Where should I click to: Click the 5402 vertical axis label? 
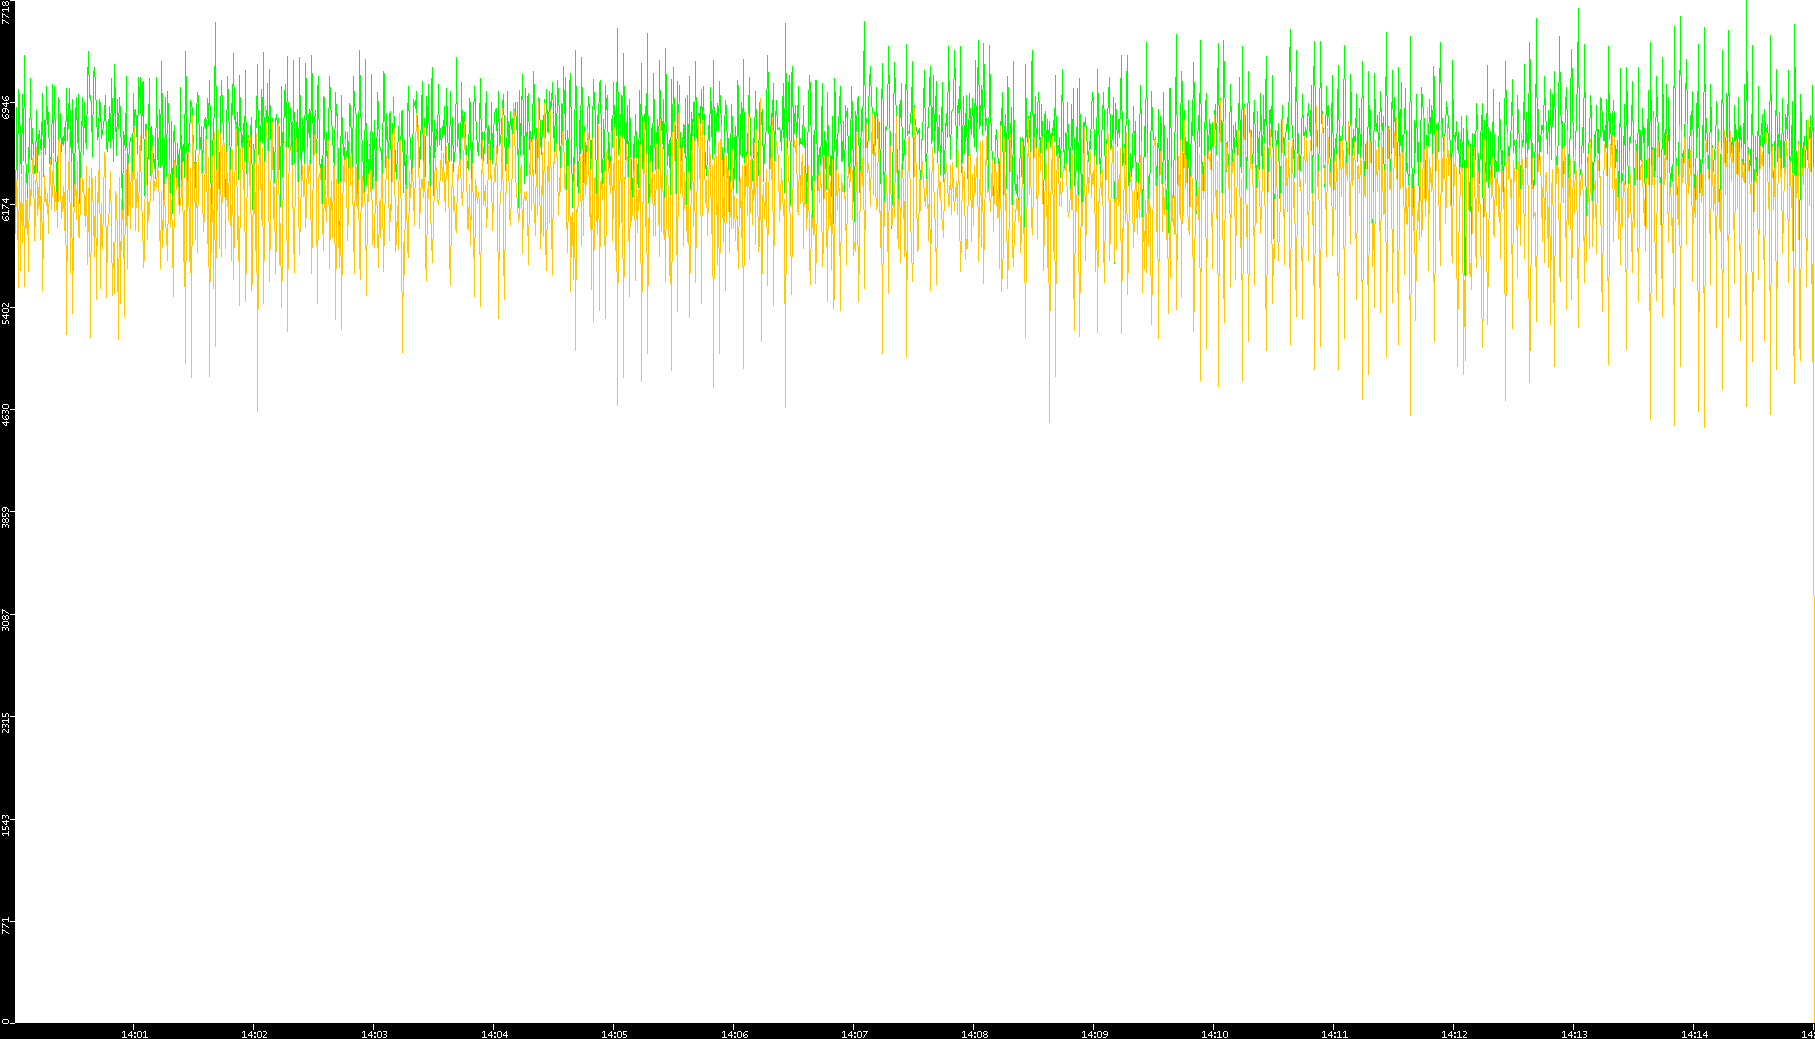point(6,312)
